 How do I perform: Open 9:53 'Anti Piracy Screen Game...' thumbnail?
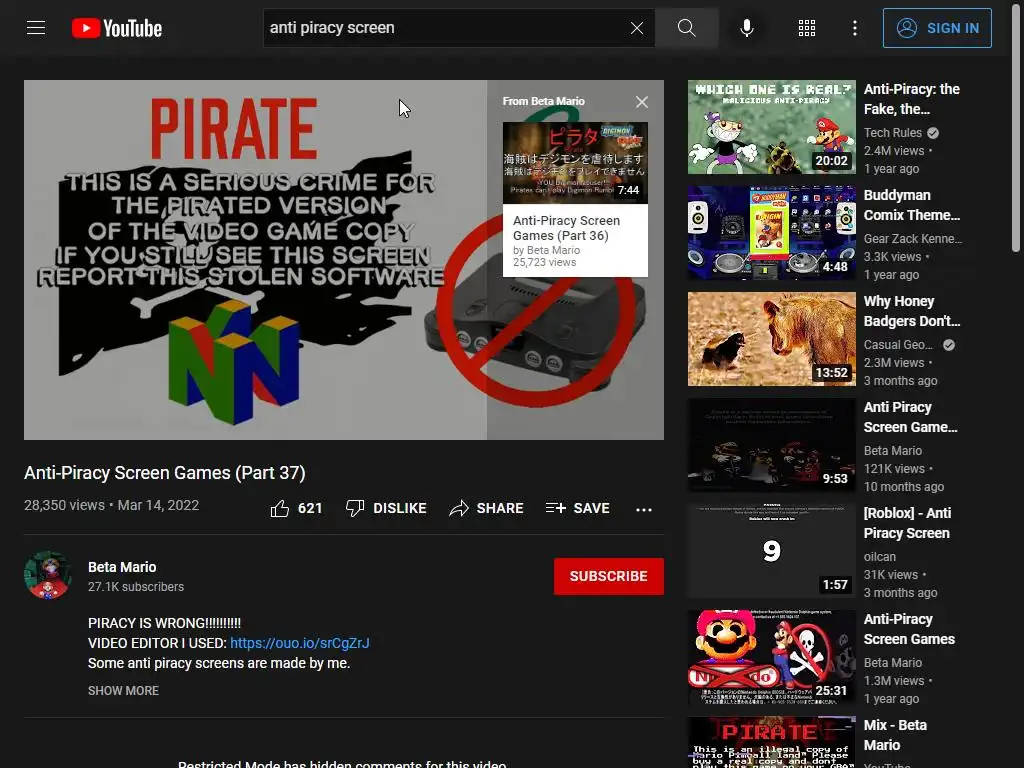[x=771, y=445]
